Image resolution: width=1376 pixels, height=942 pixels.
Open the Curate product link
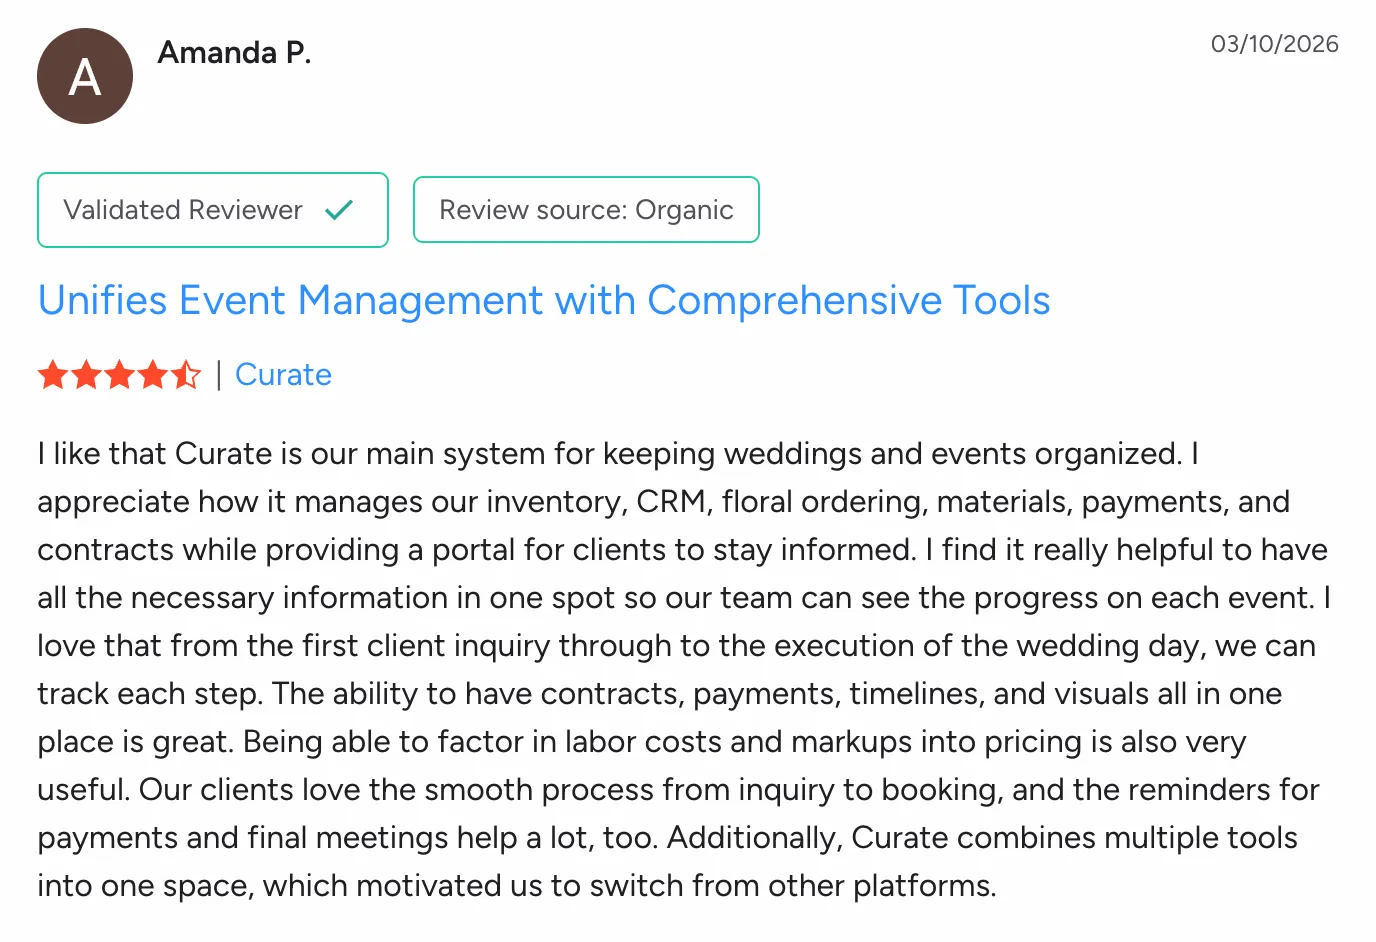pos(283,374)
